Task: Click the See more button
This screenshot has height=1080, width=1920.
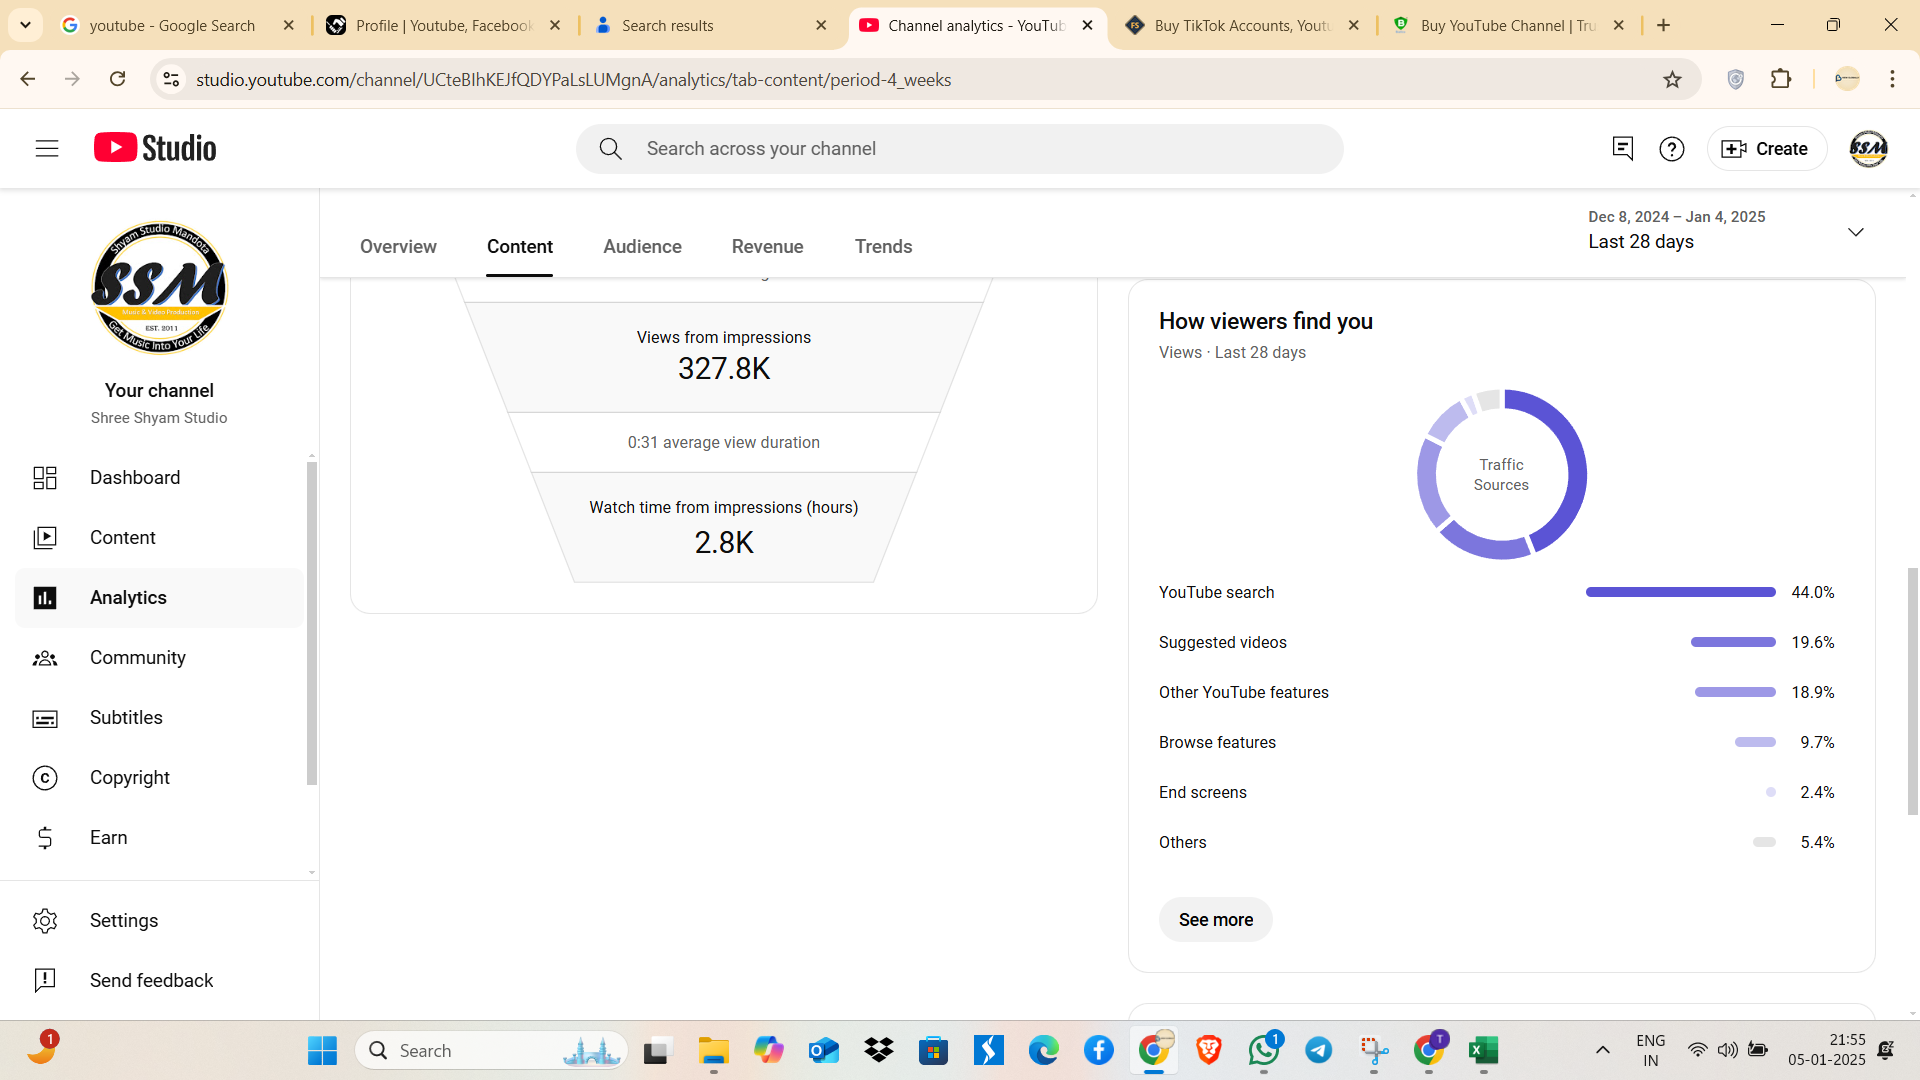Action: click(x=1215, y=920)
